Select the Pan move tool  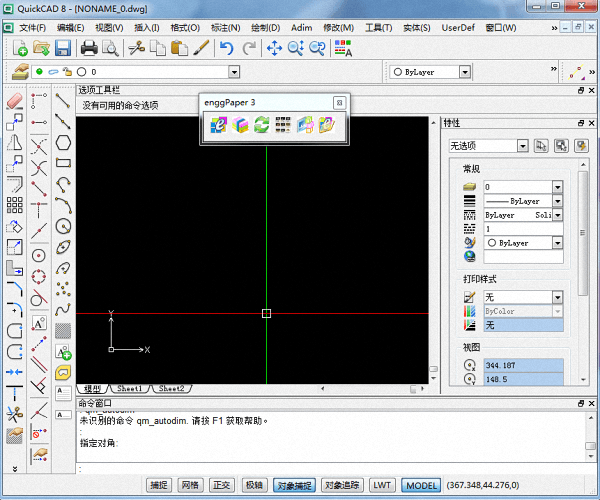tap(274, 48)
